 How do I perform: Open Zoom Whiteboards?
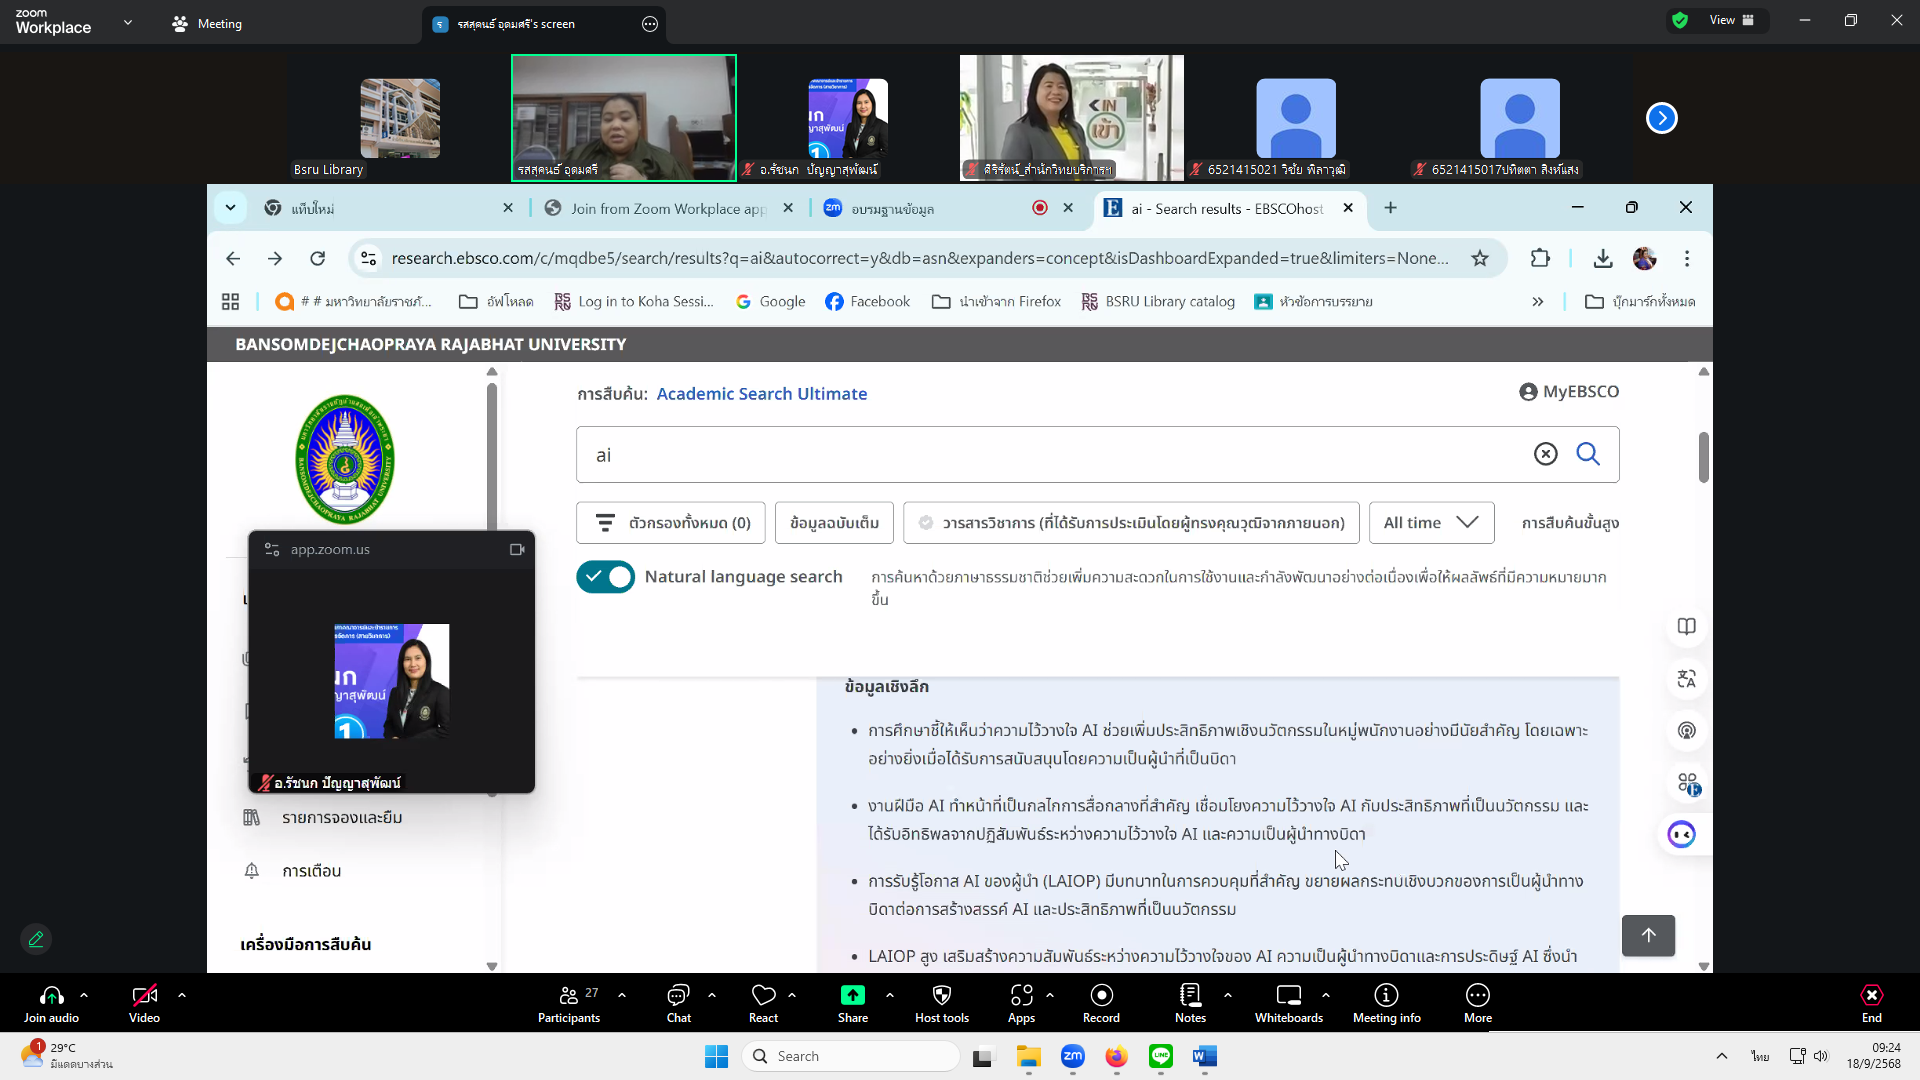1289,1003
